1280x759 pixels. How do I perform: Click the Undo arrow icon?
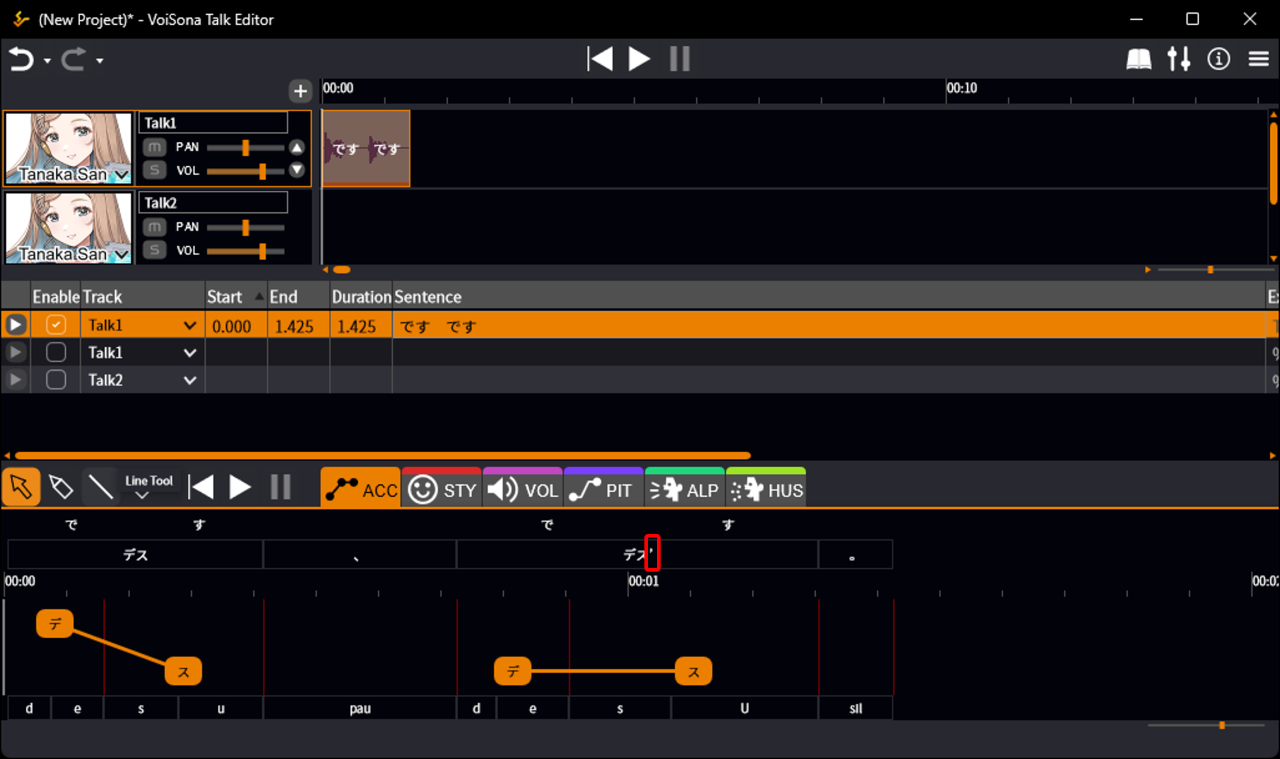coord(21,60)
